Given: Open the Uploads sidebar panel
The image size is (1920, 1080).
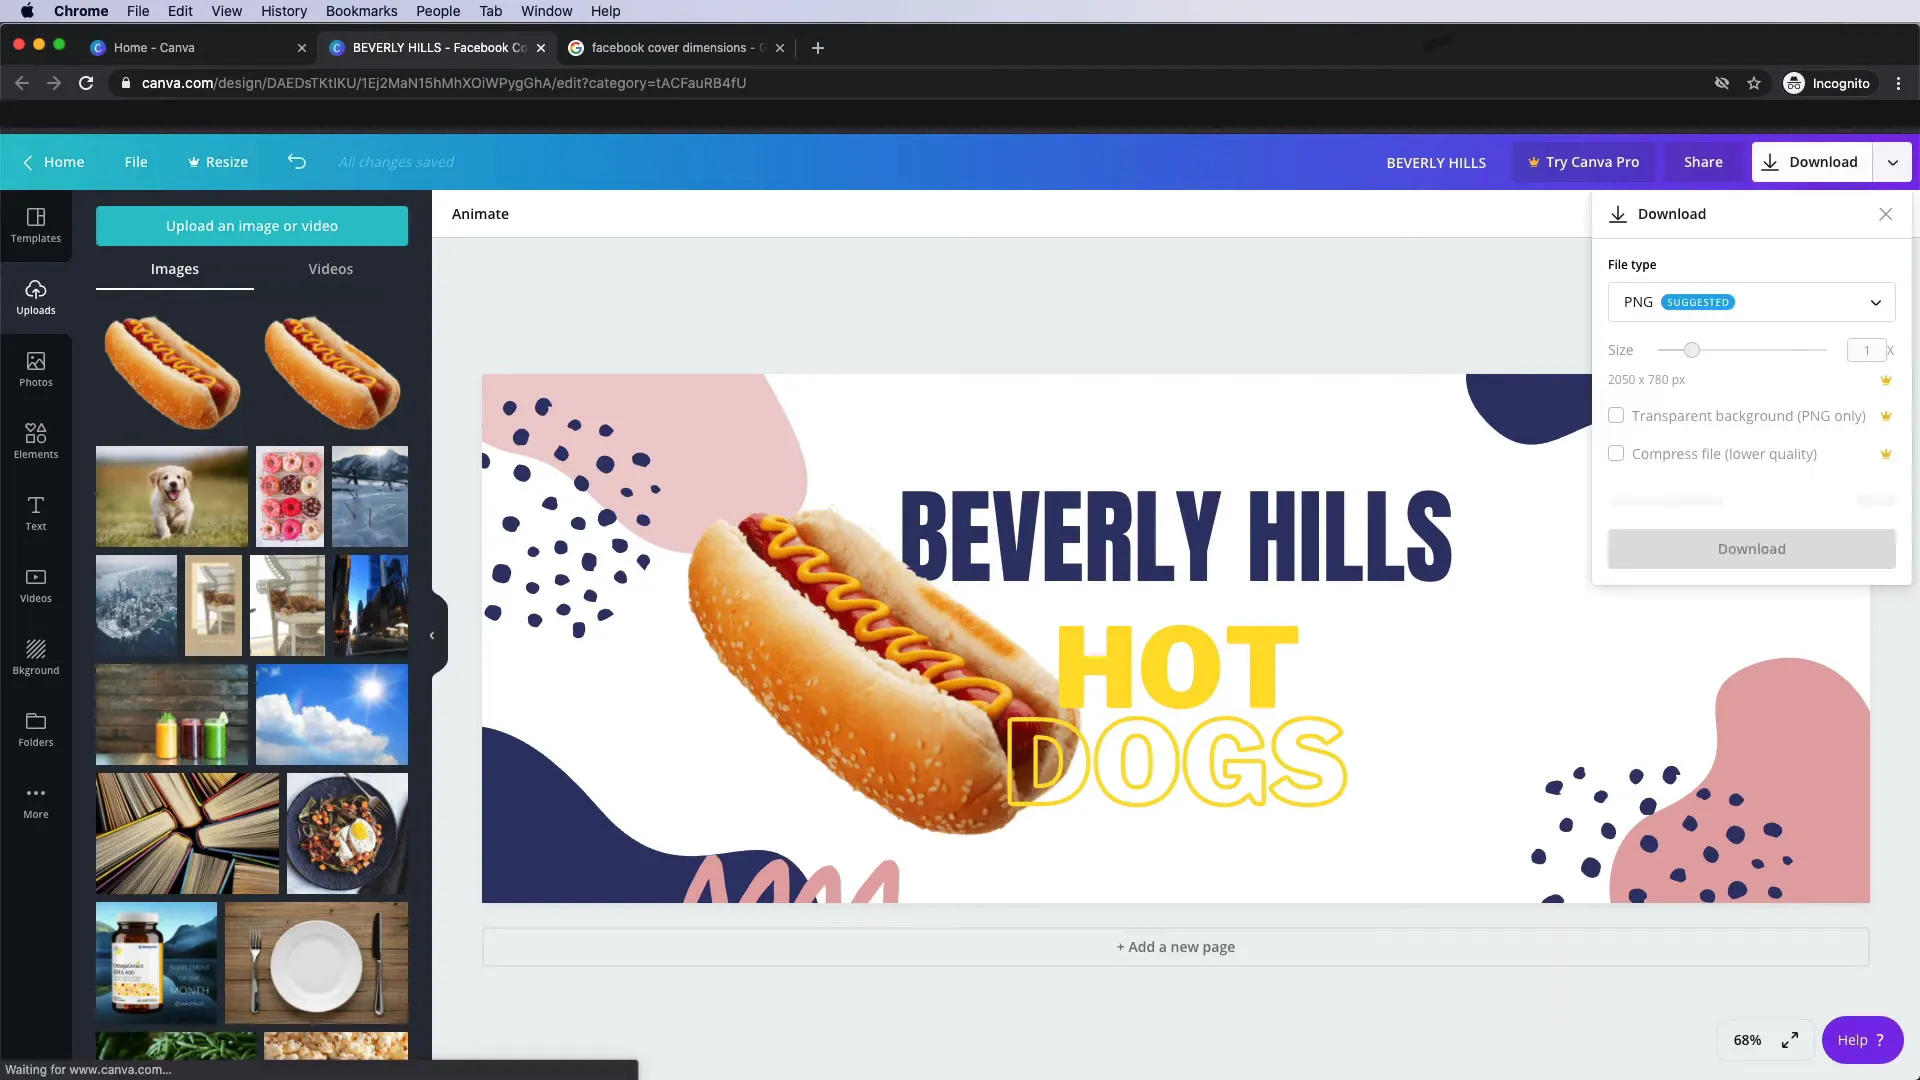Looking at the screenshot, I should (x=36, y=298).
